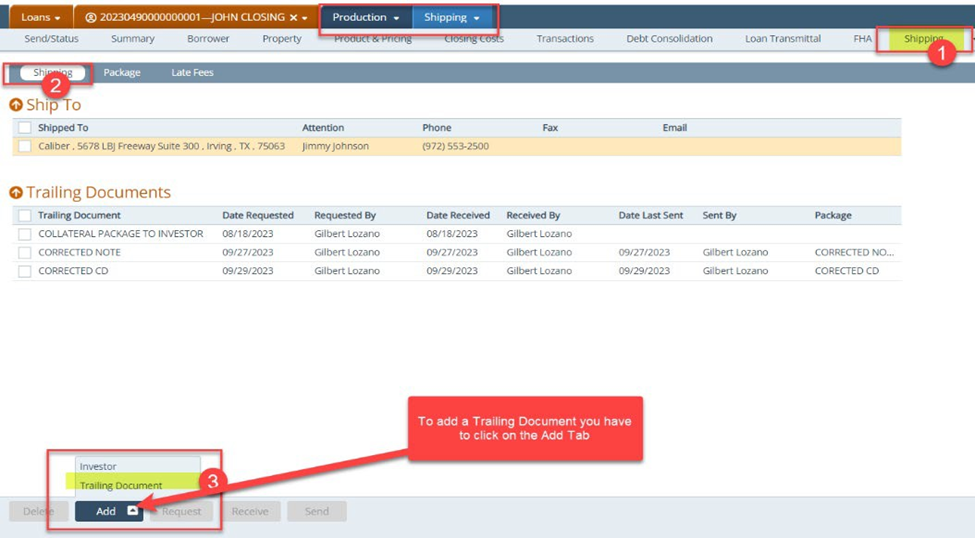975x538 pixels.
Task: Go to the Loan Transmittal tab
Action: [x=783, y=39]
